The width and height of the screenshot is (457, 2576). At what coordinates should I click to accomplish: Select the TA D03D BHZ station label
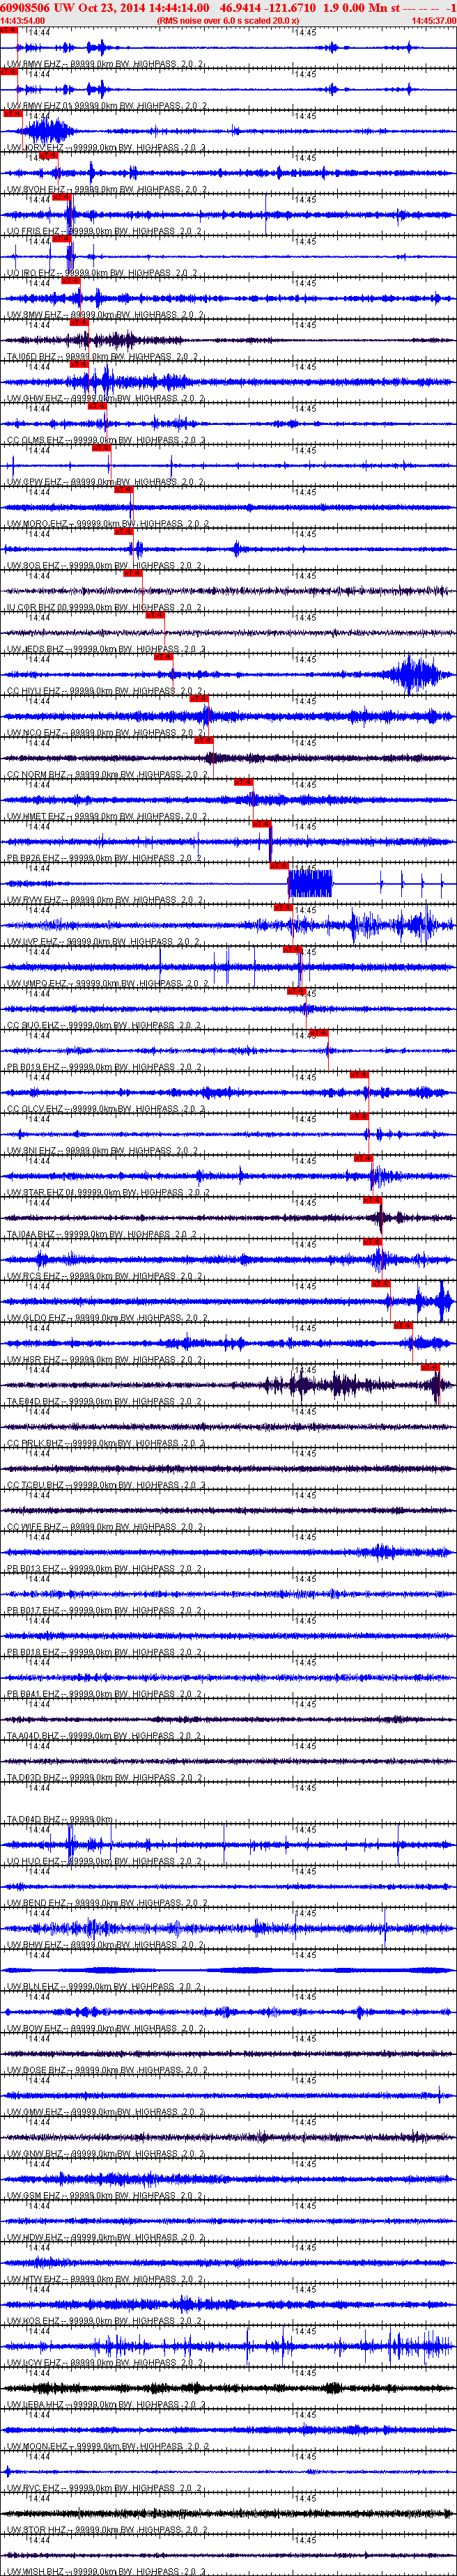point(105,1778)
